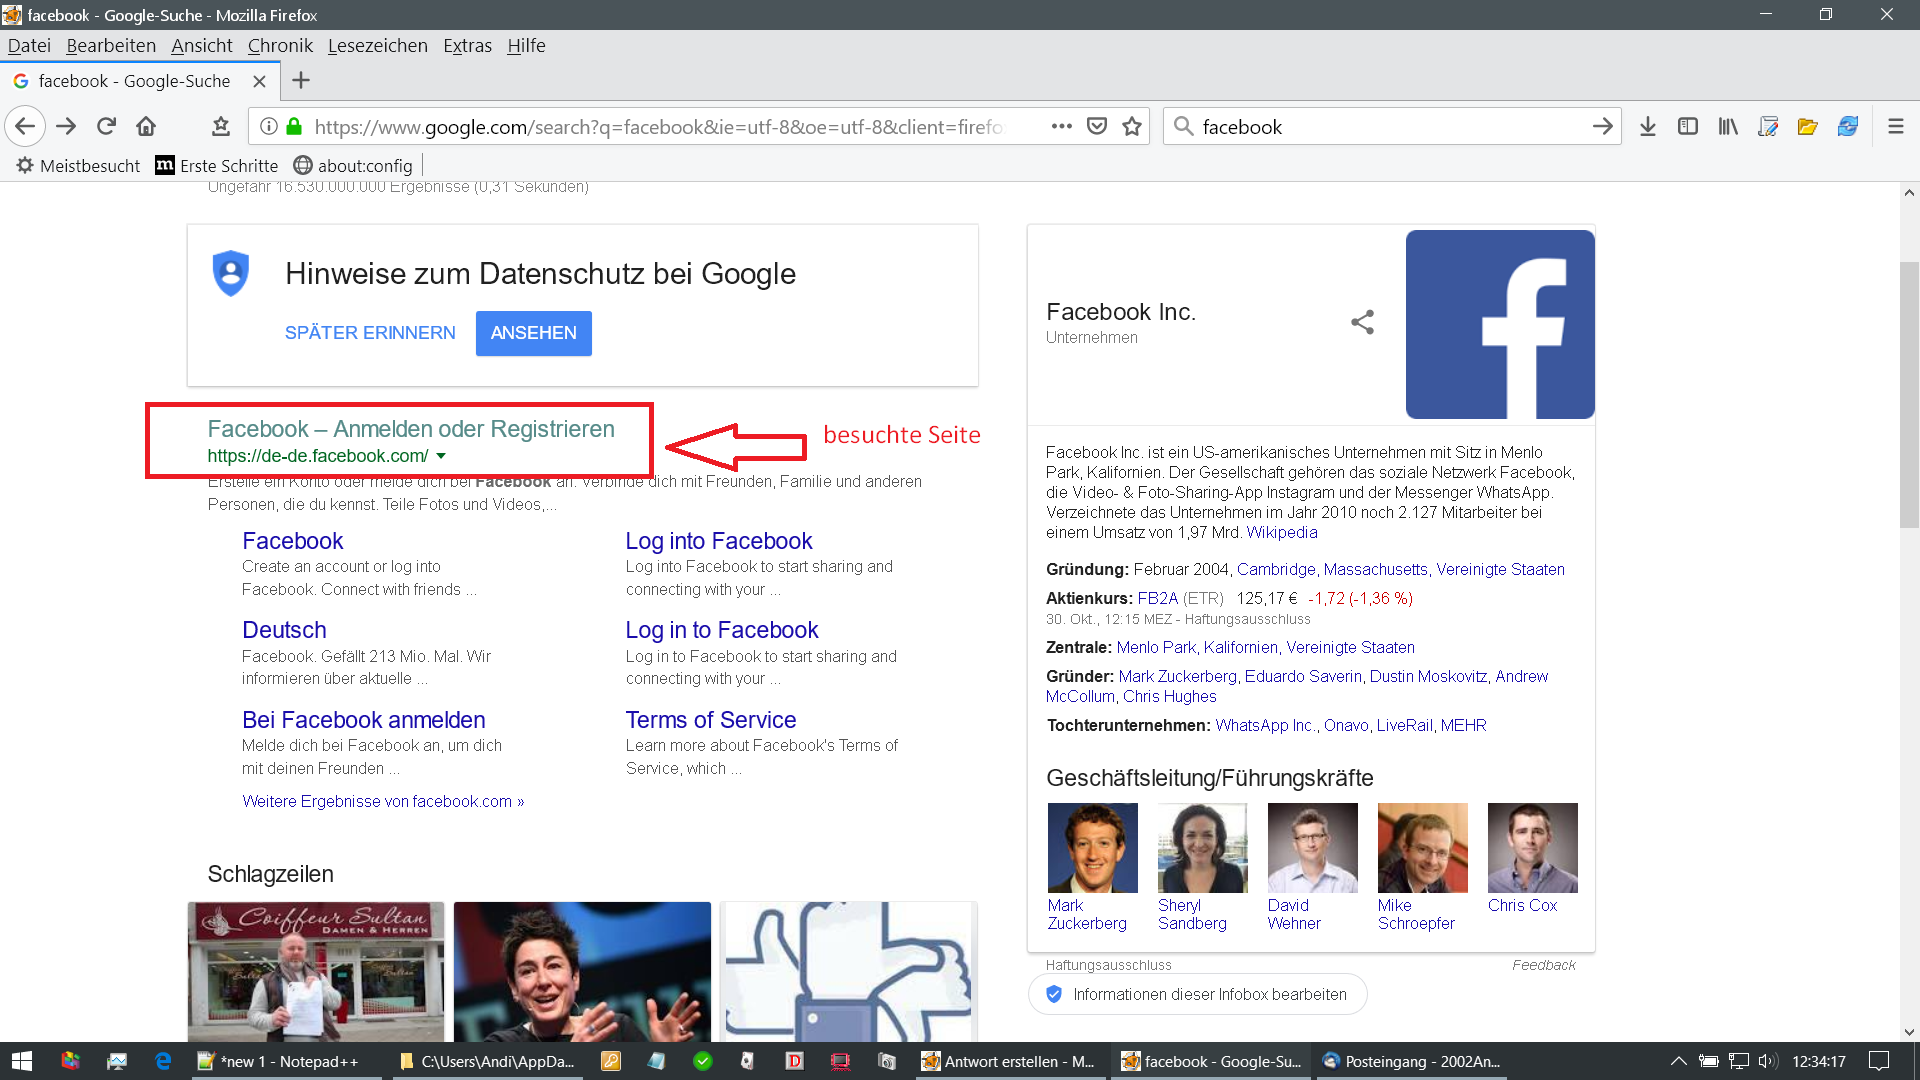Image resolution: width=1920 pixels, height=1080 pixels.
Task: Show hidden system tray icons chevron
Action: 1679,1061
